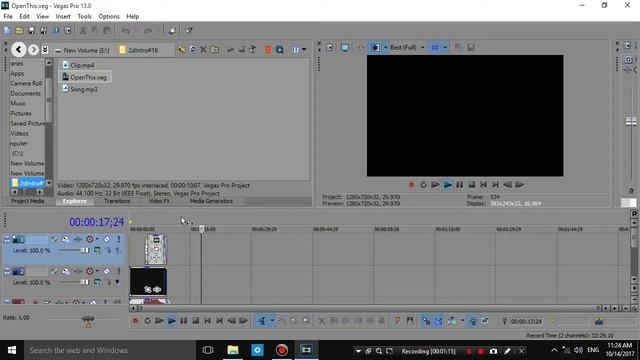
Task: Click Insert Region icon in timeline toolbar
Action: (x=410, y=321)
